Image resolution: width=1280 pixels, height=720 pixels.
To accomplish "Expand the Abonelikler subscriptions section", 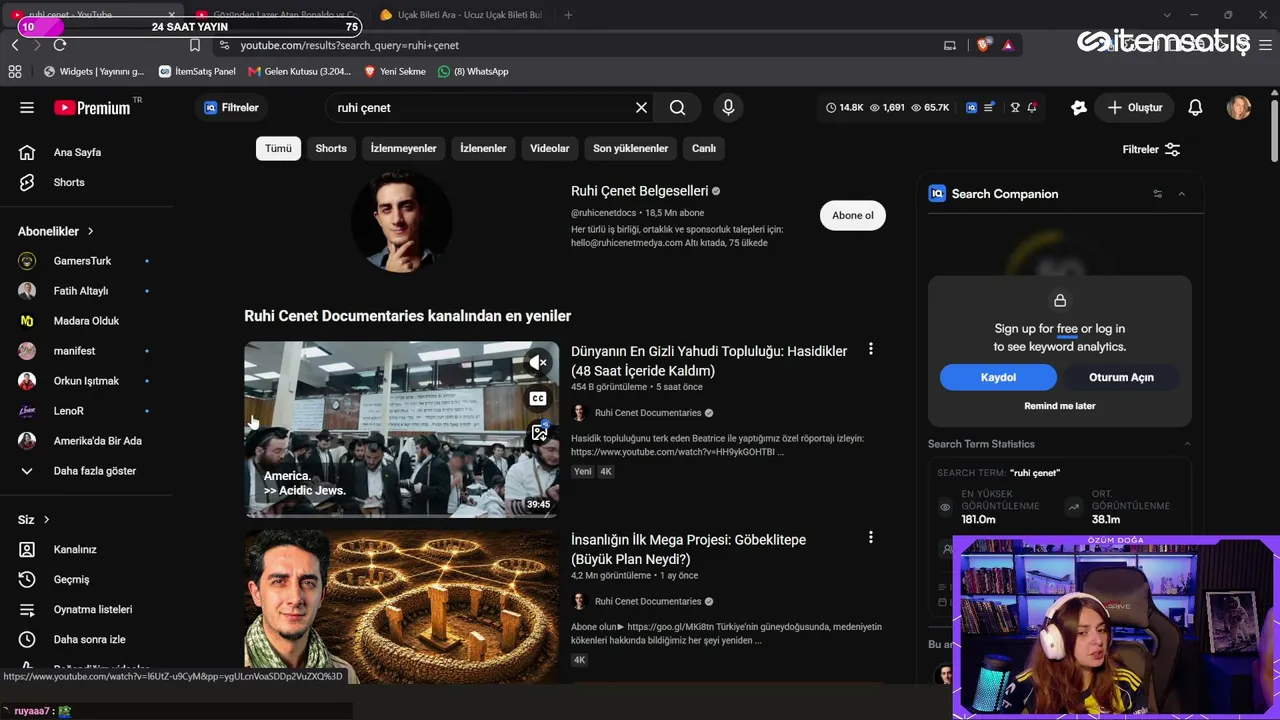I will coord(56,231).
